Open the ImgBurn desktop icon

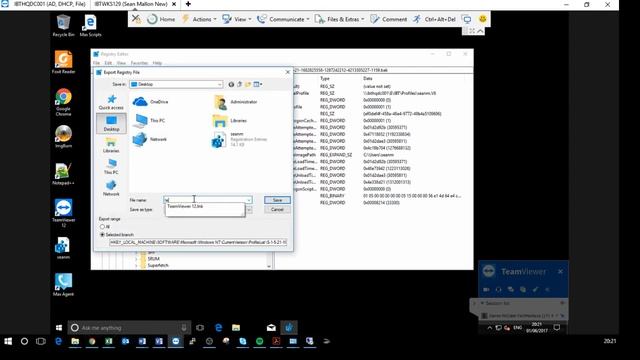tap(63, 136)
